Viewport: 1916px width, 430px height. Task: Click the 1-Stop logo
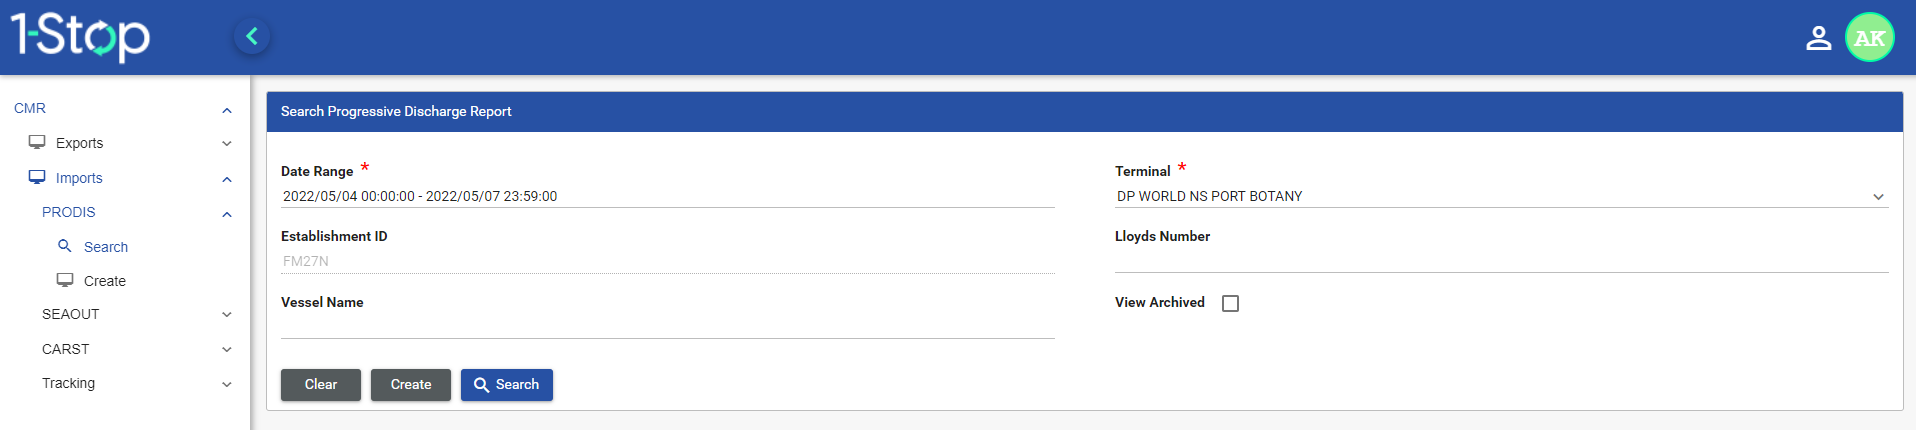point(80,36)
